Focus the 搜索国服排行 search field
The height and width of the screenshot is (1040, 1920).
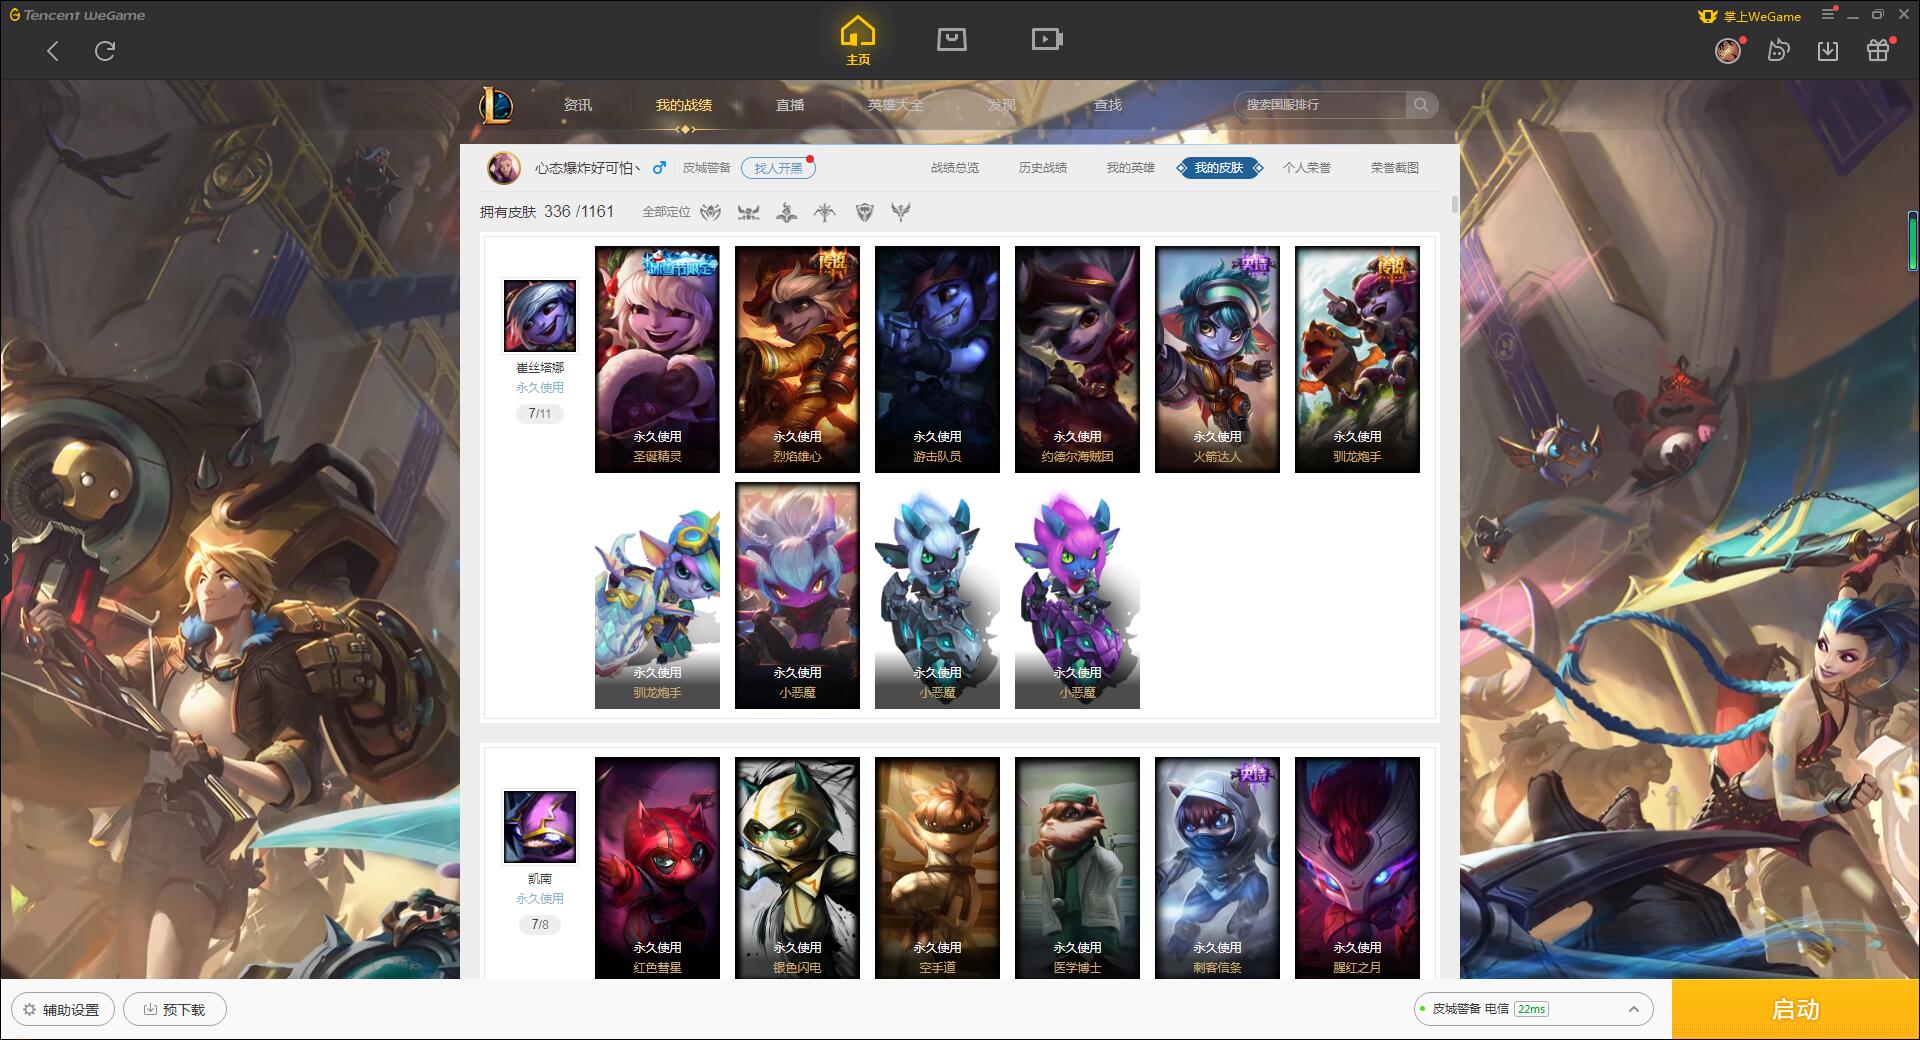coord(1320,105)
